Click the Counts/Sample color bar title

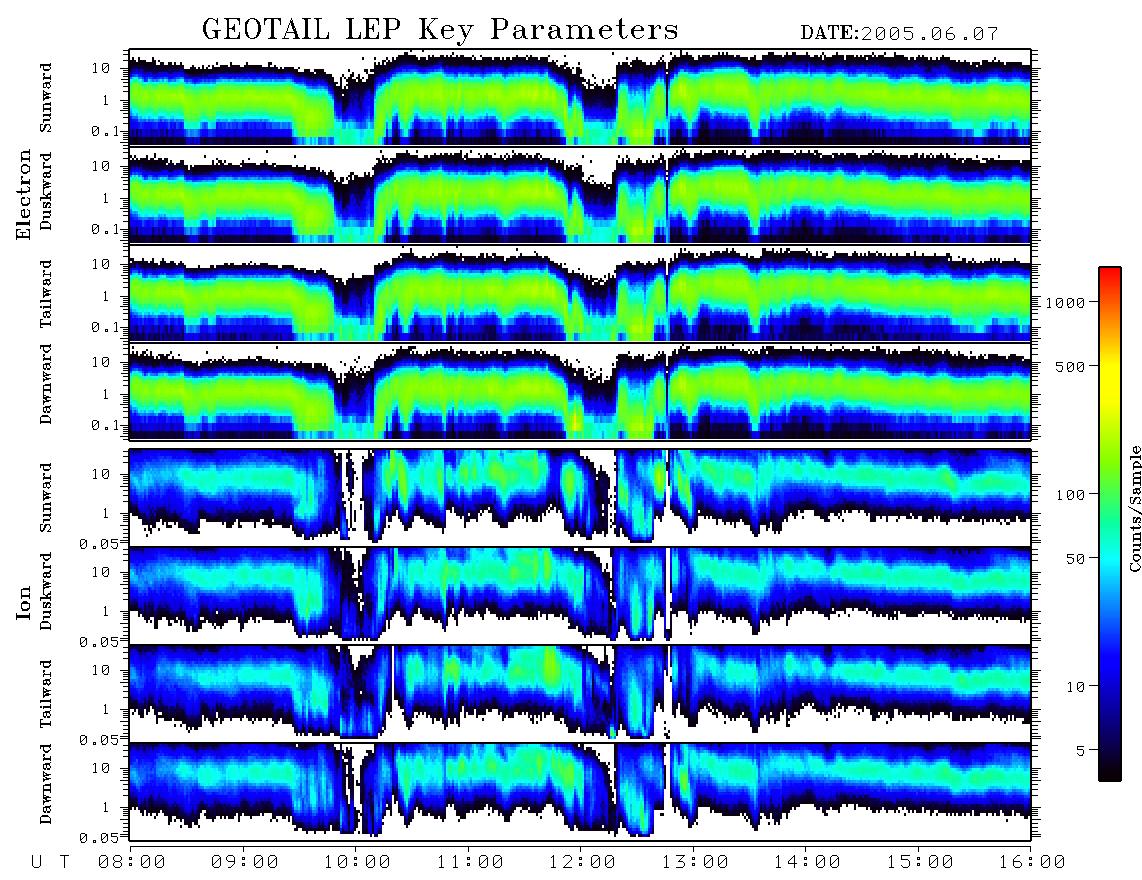click(x=1134, y=509)
